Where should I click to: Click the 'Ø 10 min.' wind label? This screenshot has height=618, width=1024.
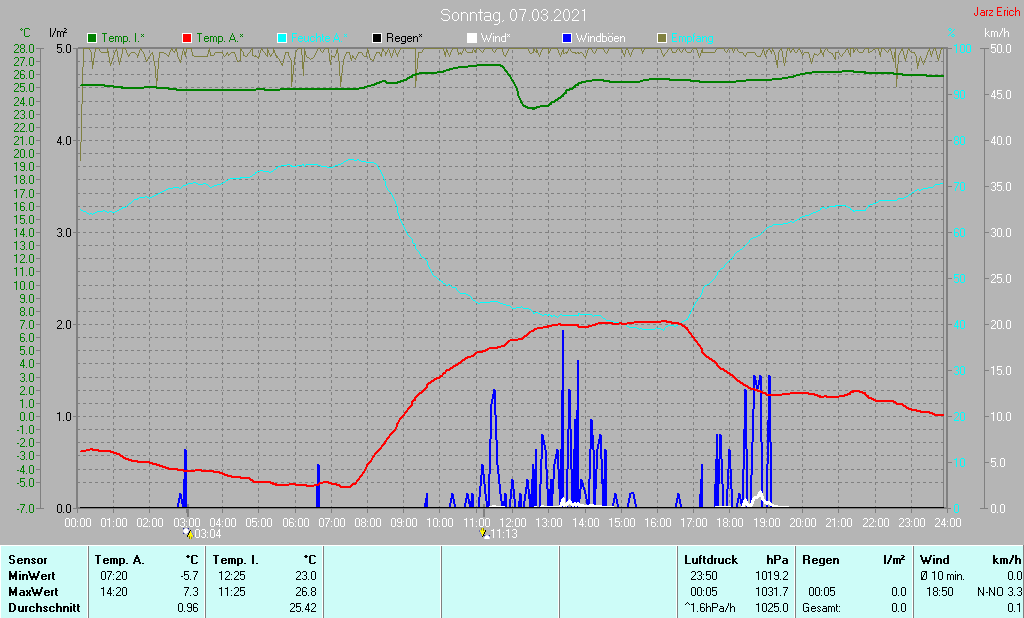[942, 576]
